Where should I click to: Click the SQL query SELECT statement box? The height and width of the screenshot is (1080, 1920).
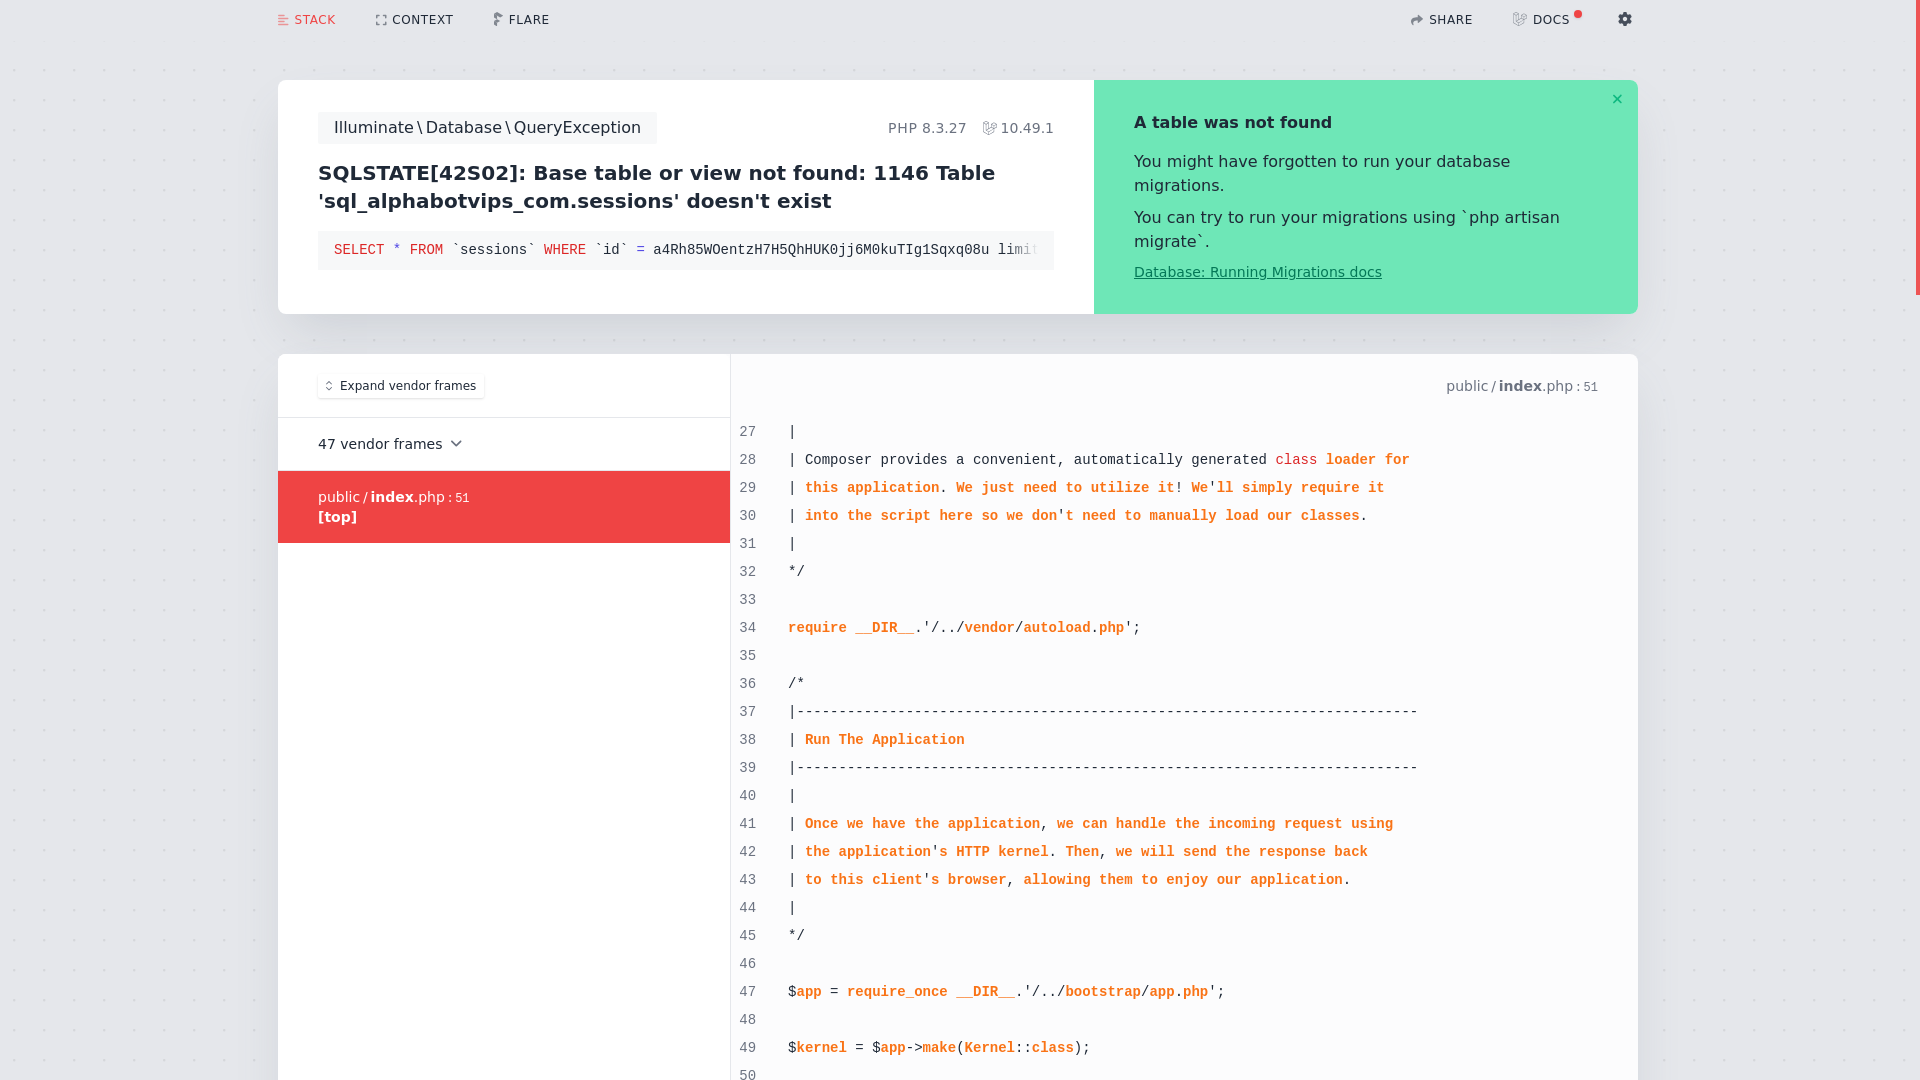pyautogui.click(x=685, y=250)
